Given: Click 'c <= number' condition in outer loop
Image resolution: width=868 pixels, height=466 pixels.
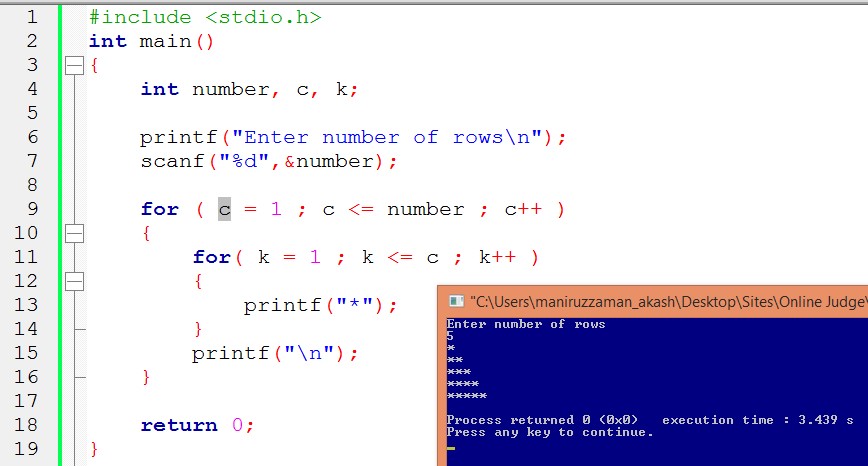Looking at the screenshot, I should 394,209.
